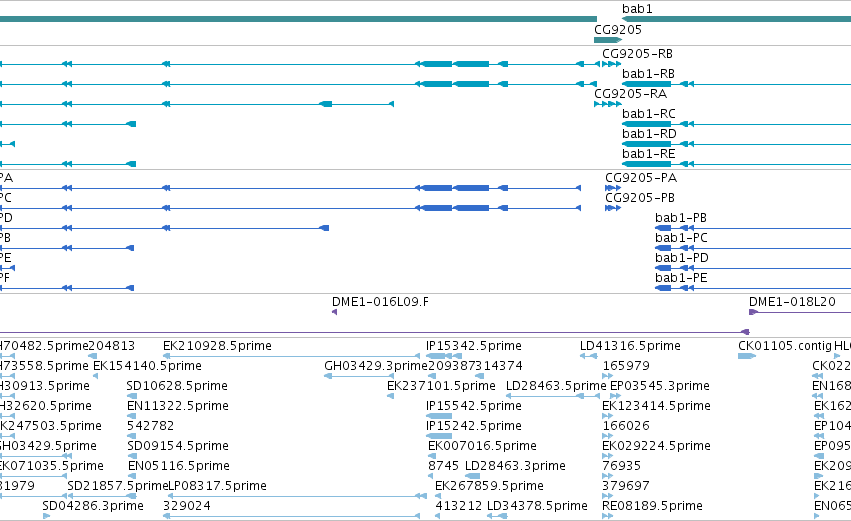Select the 166026 feature label
Screen dimensions: 851x521
pos(626,427)
